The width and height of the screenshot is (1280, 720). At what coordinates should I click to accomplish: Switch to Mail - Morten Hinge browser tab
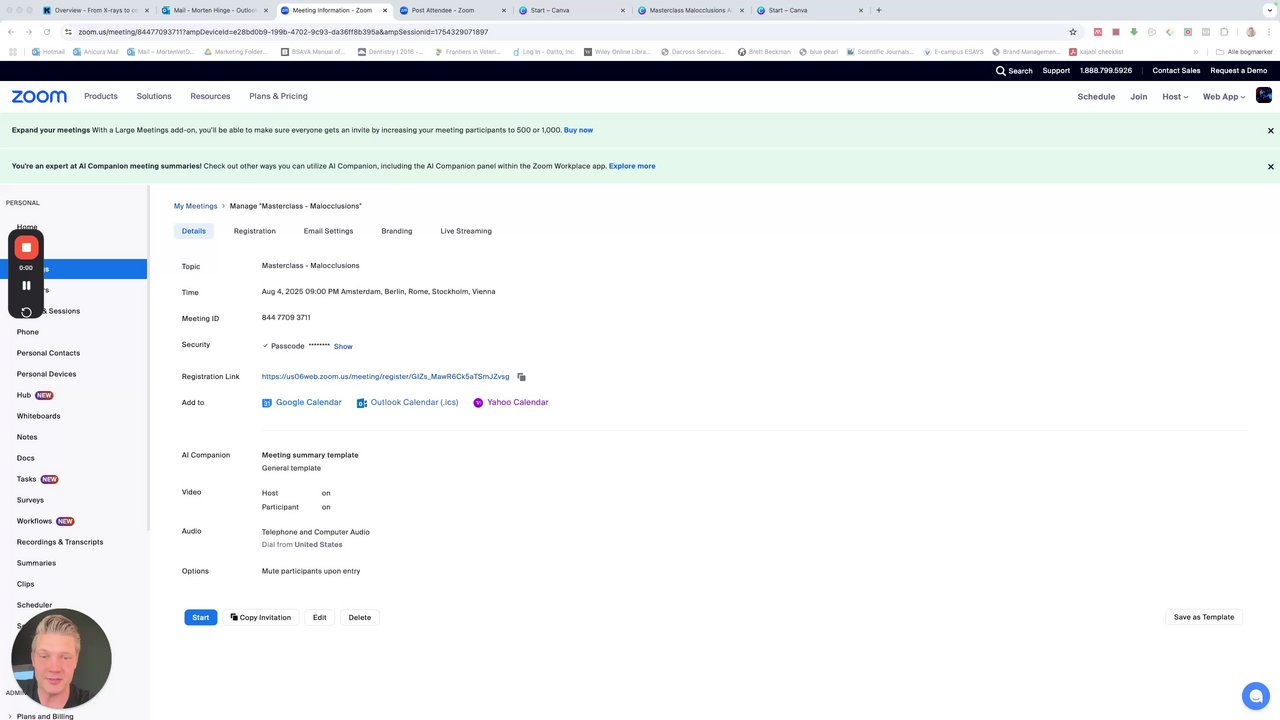pos(215,10)
